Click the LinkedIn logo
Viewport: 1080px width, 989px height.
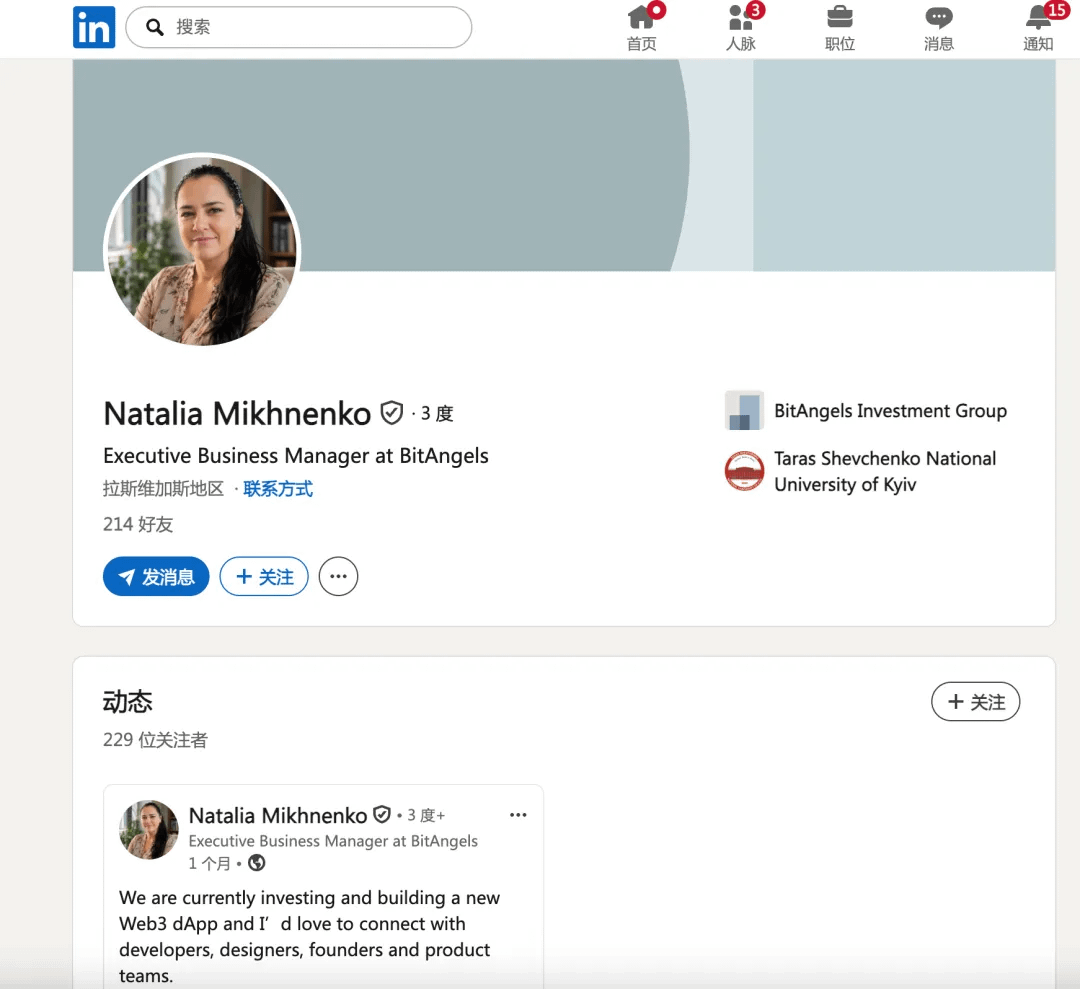coord(94,28)
